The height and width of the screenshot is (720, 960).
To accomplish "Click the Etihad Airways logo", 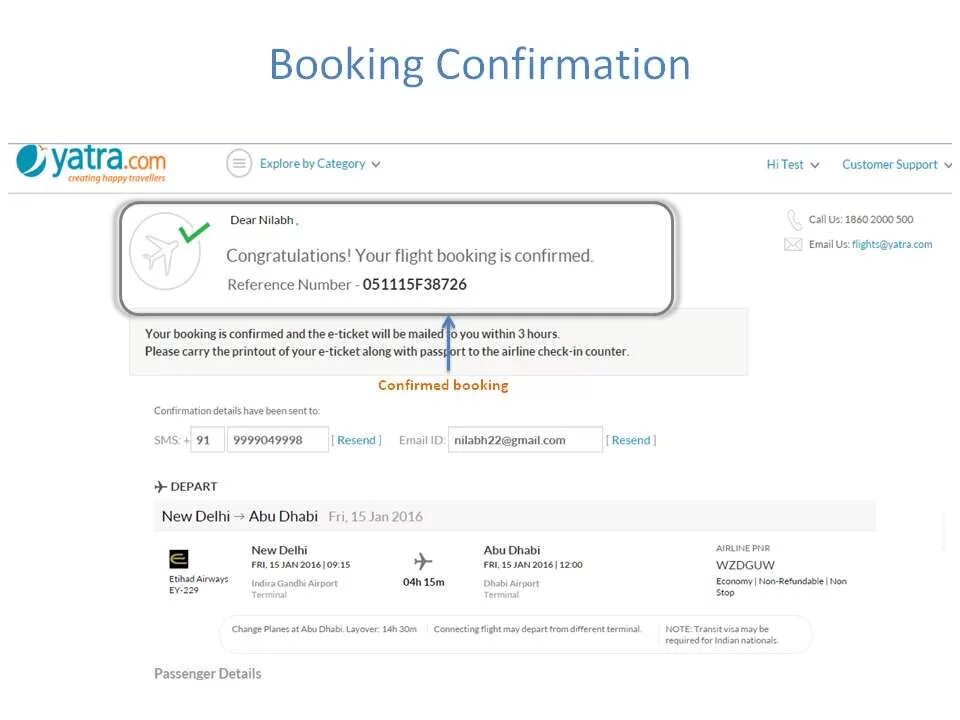I will click(x=179, y=559).
